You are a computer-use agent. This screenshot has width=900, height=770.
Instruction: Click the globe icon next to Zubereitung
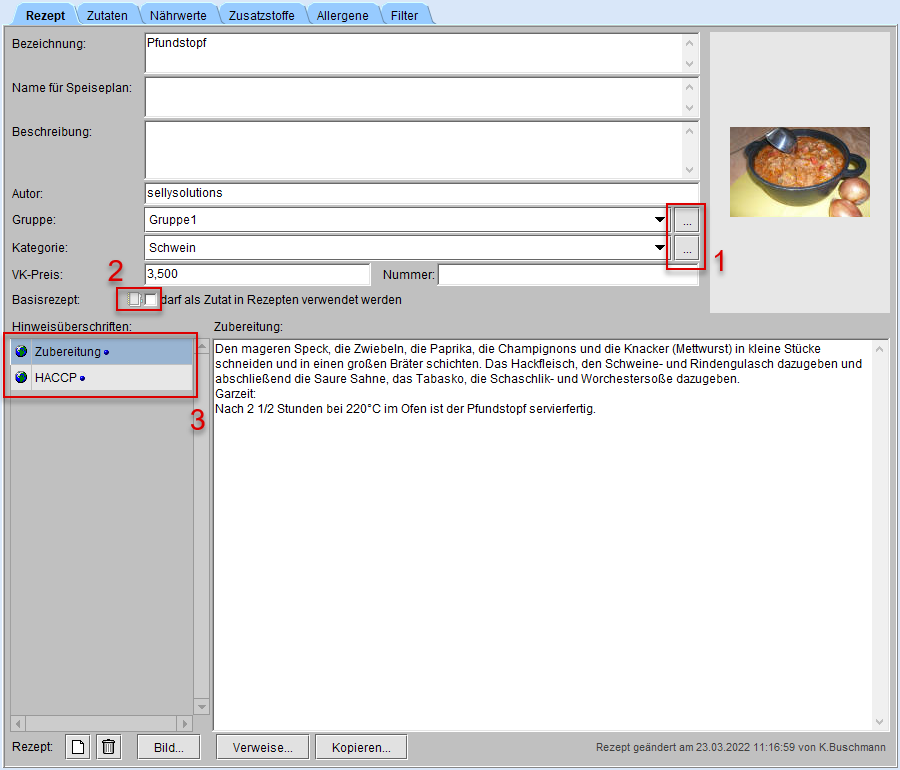click(x=21, y=351)
